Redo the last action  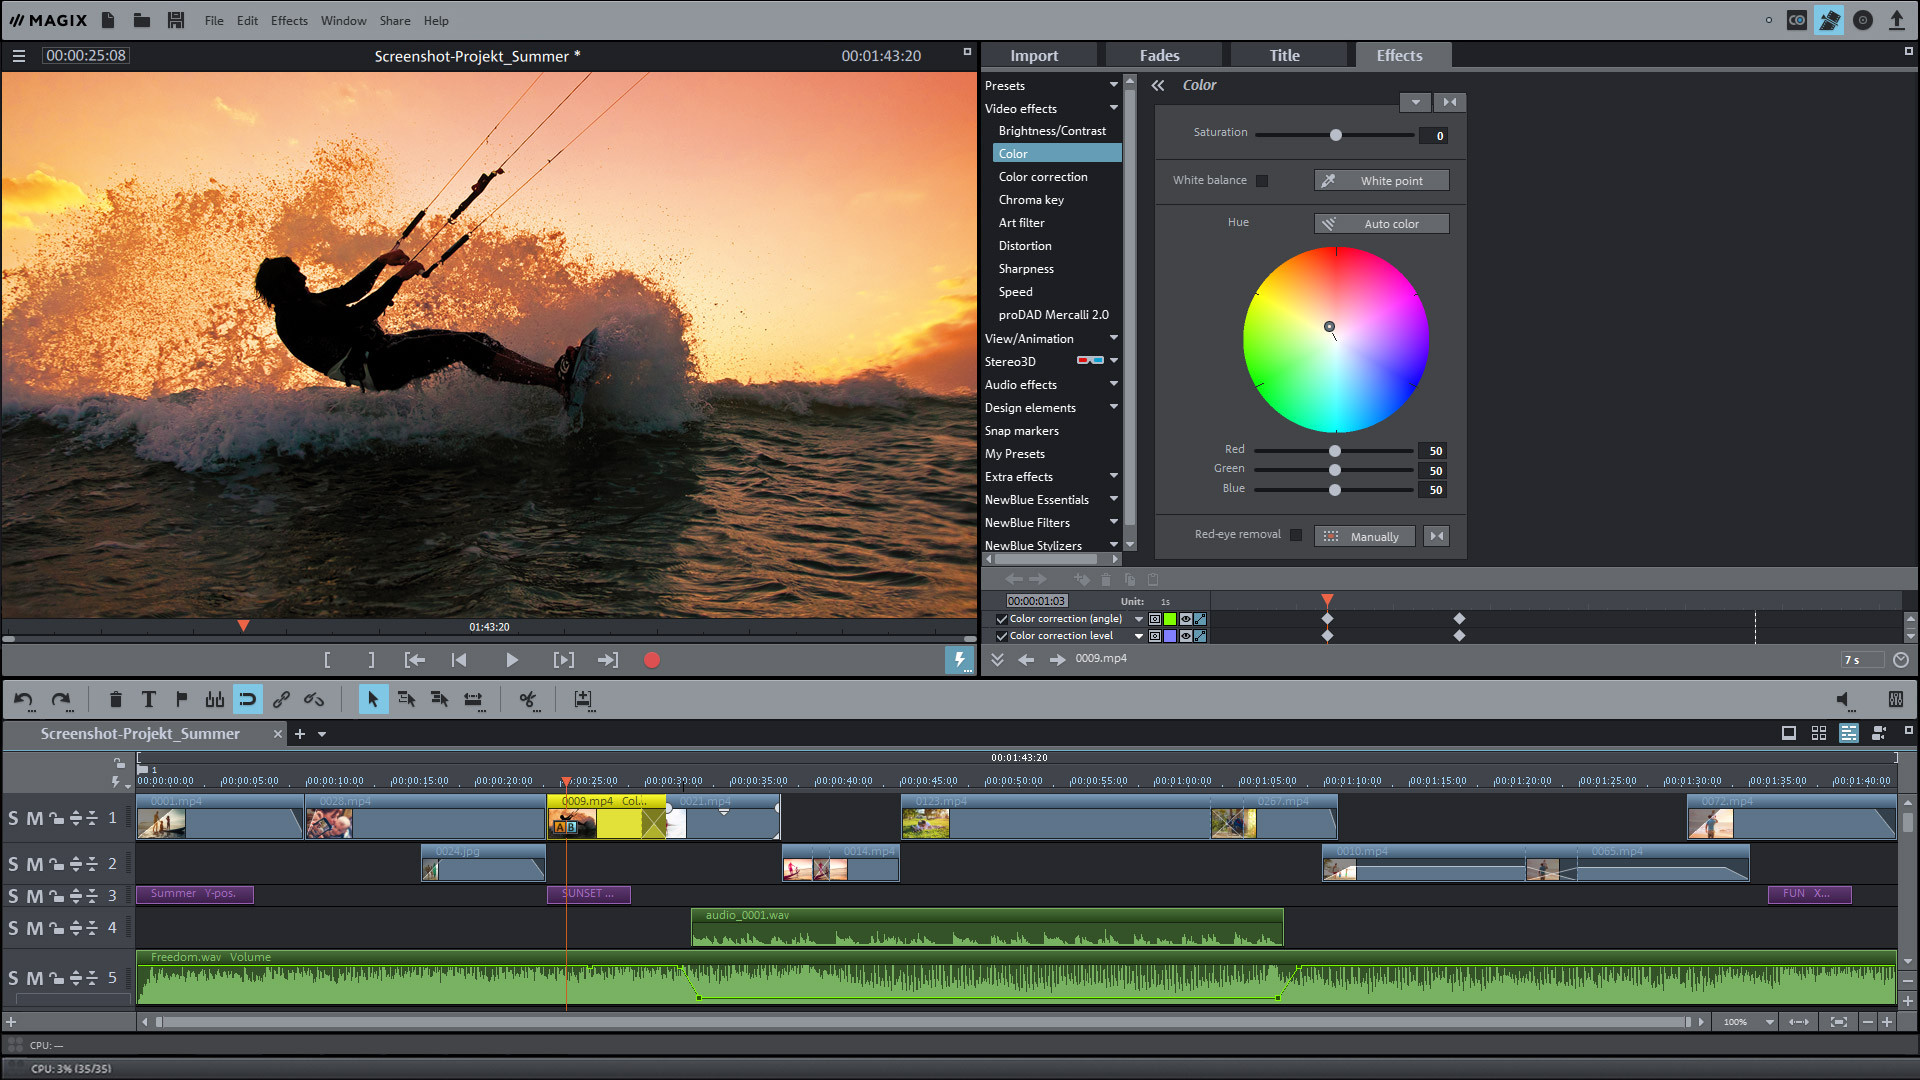tap(61, 700)
